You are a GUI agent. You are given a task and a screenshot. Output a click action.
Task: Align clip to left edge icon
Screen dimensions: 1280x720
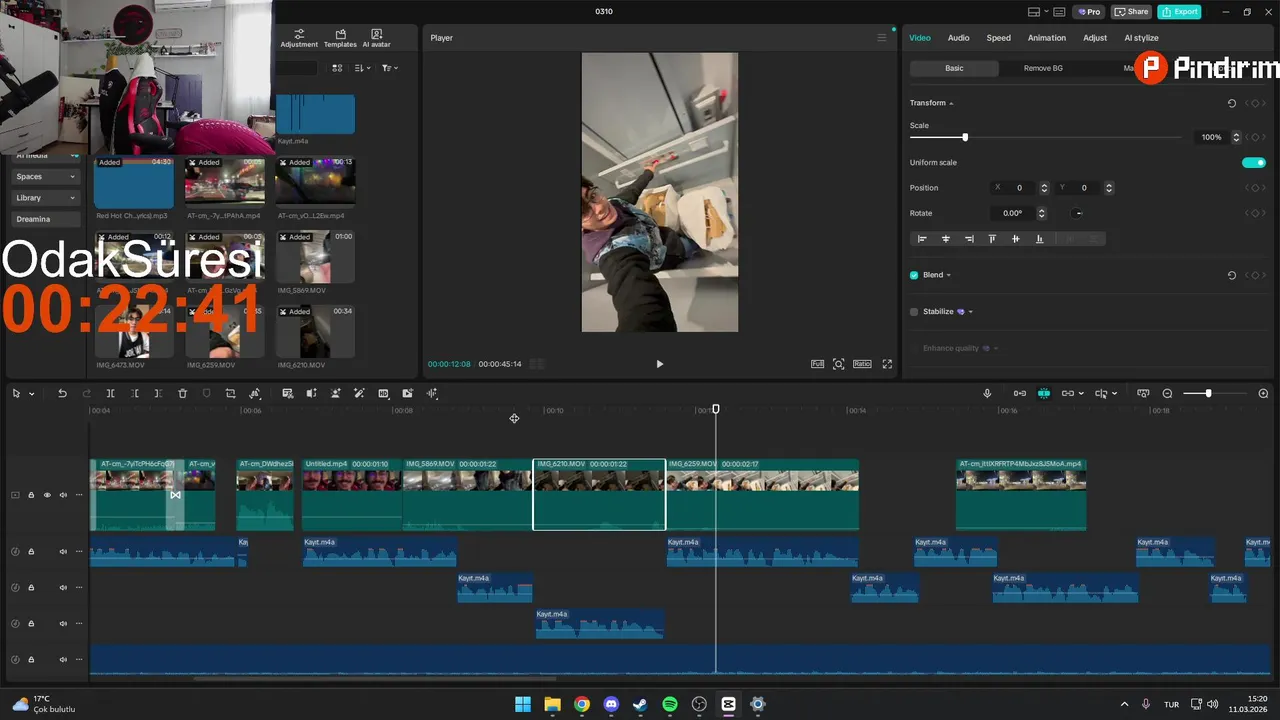(922, 239)
